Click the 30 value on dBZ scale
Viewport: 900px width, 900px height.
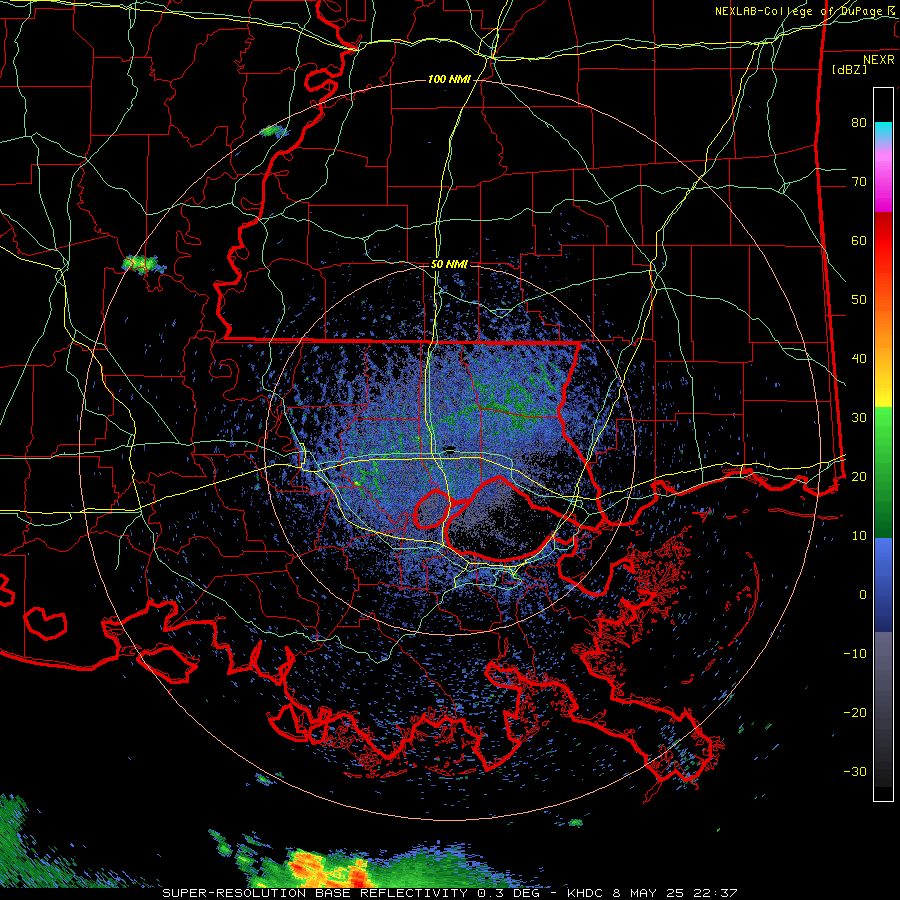coord(859,418)
